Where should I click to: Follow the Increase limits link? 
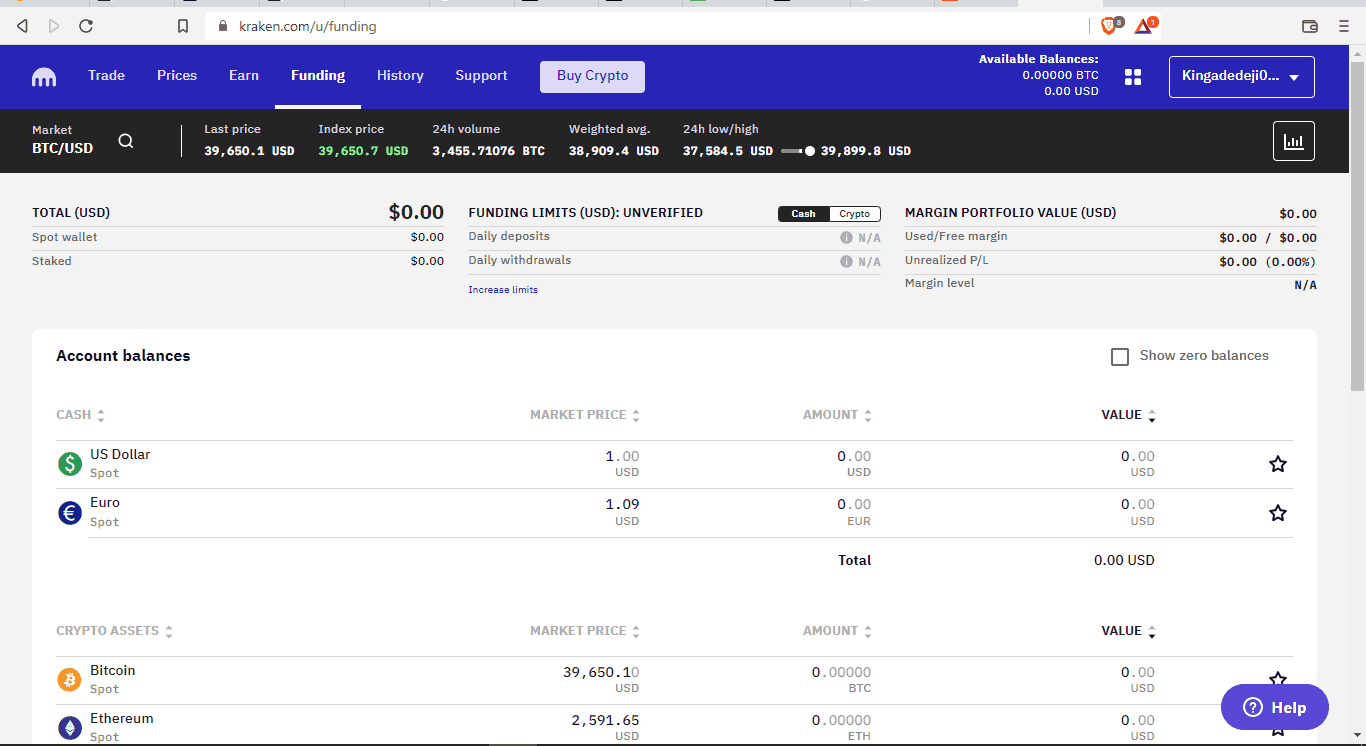click(x=503, y=290)
